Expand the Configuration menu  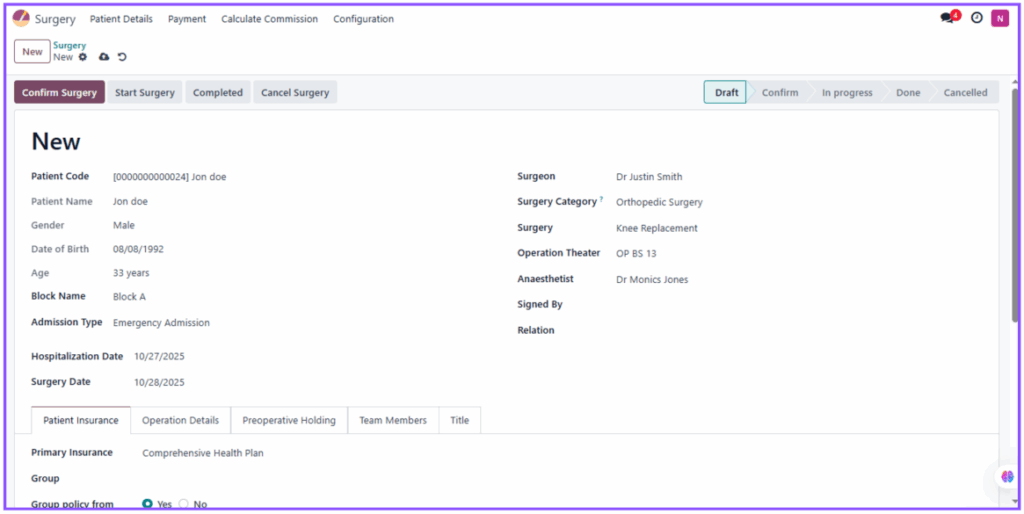click(363, 19)
